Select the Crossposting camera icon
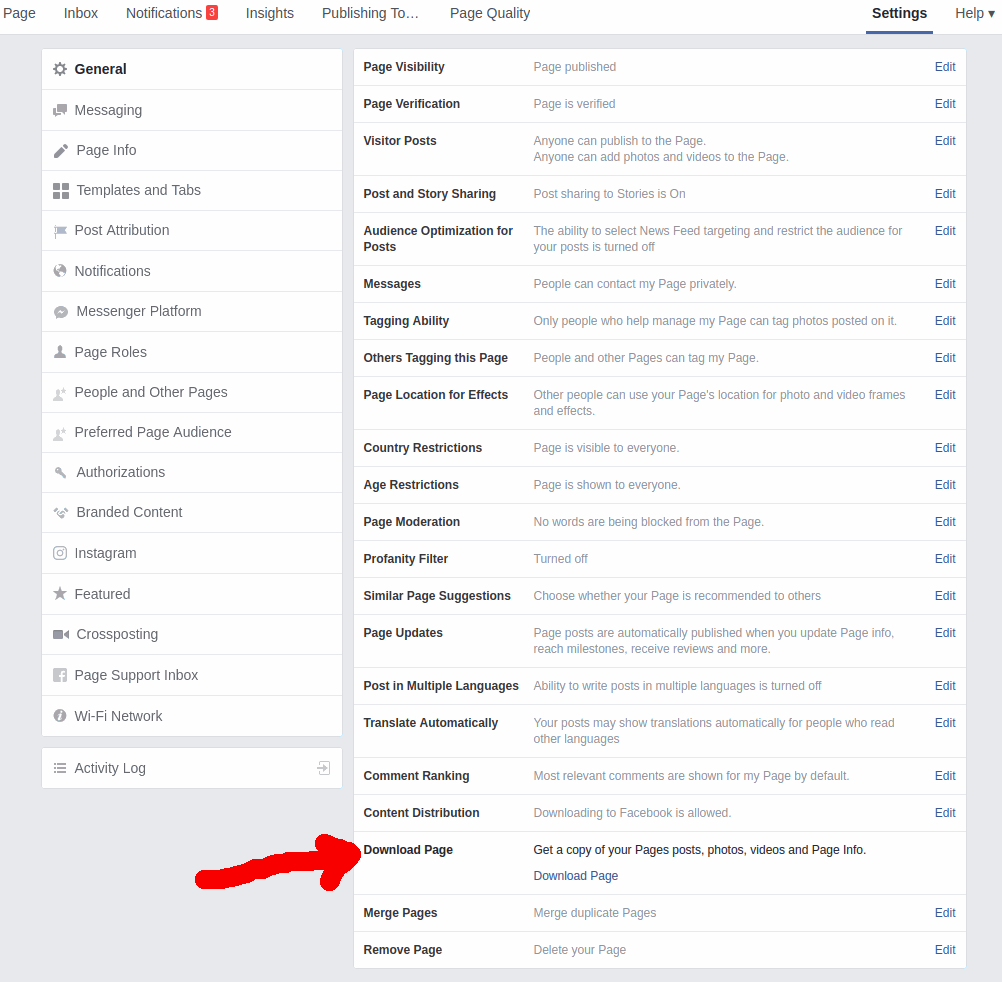Viewport: 1002px width, 982px height. (x=58, y=634)
